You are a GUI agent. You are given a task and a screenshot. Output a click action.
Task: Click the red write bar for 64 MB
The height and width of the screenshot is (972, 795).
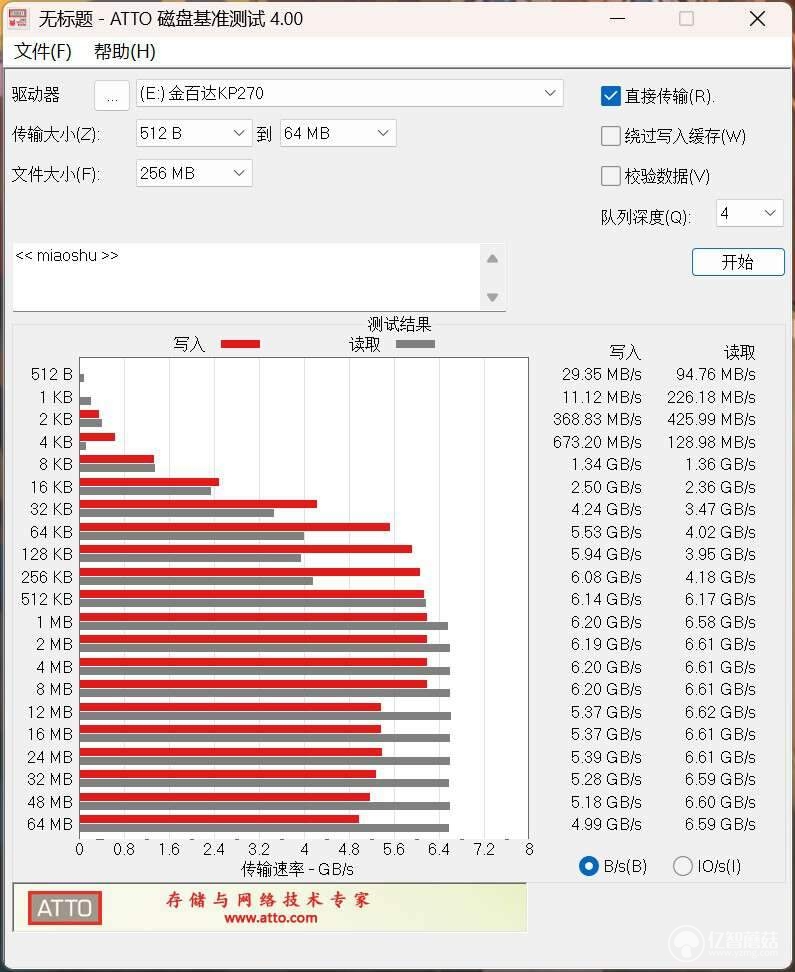[219, 819]
